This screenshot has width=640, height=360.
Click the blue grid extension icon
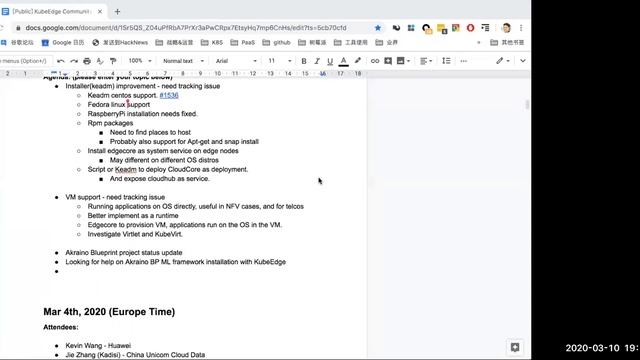coord(411,28)
